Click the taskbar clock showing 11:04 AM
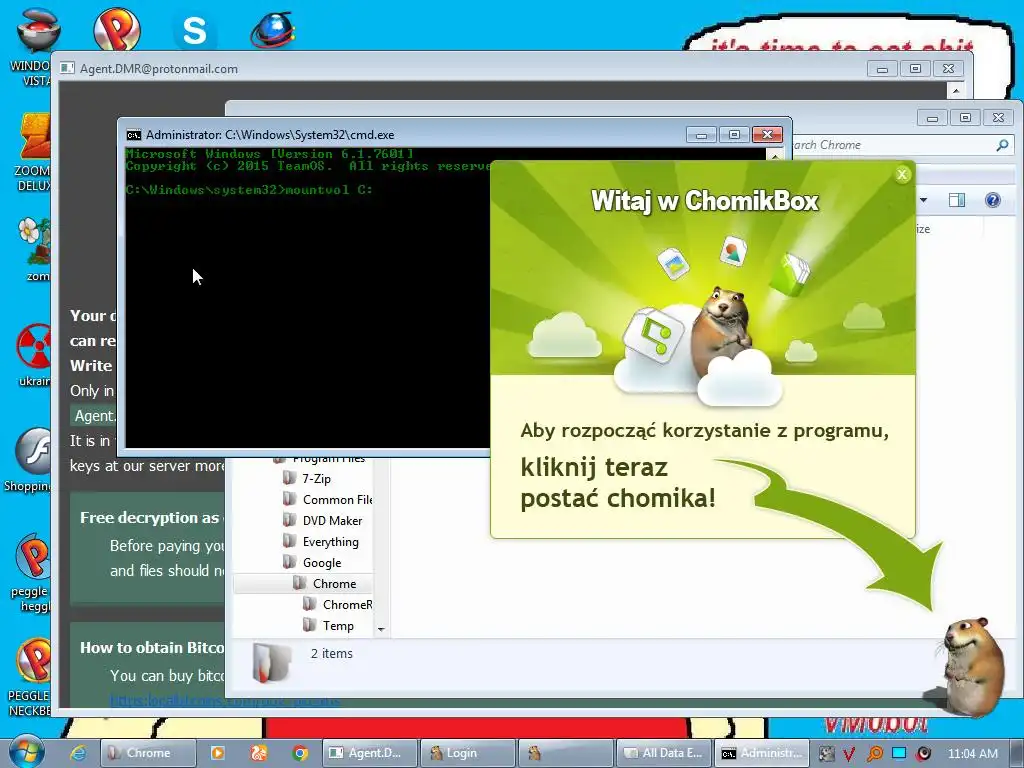Screen dimensions: 1024x768 [x=972, y=753]
